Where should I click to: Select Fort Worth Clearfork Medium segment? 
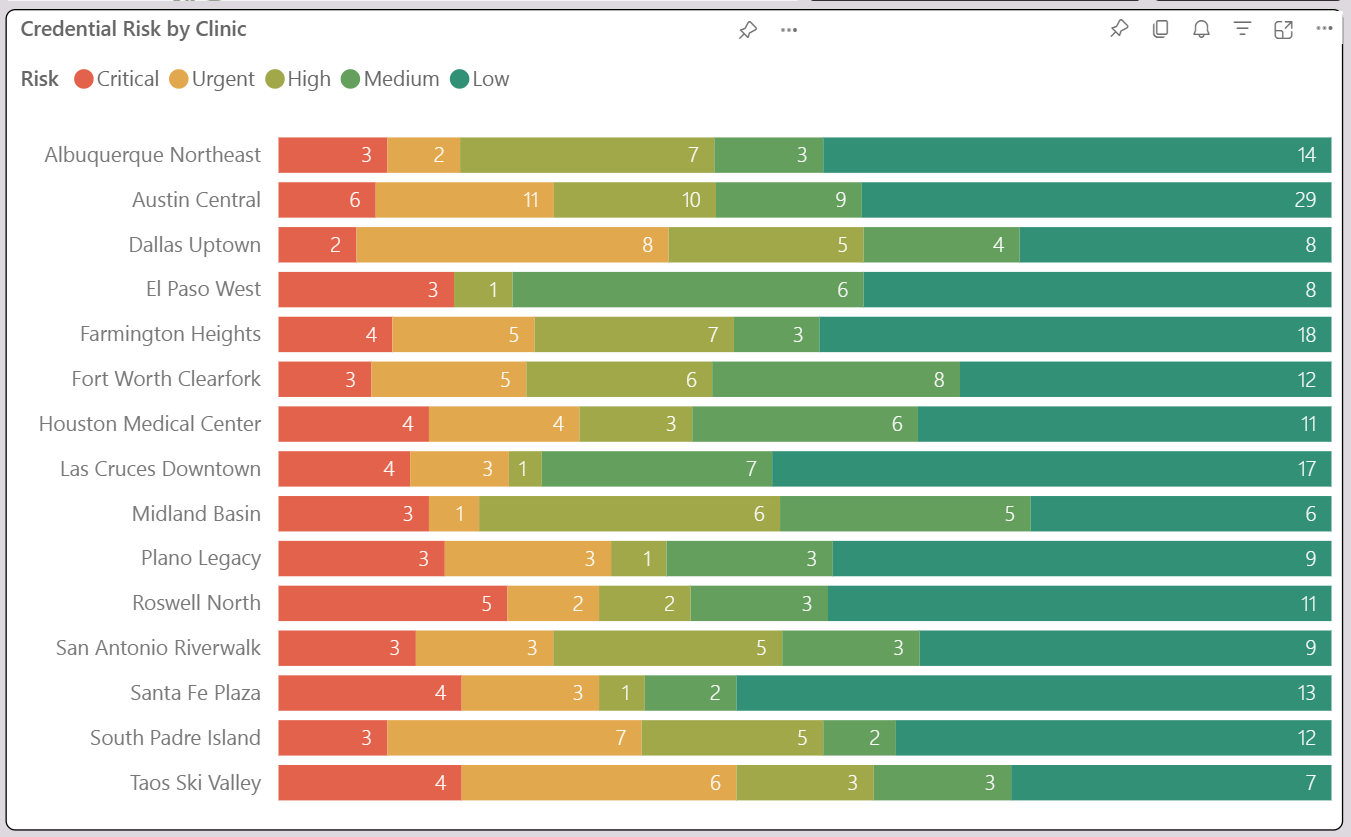[836, 379]
